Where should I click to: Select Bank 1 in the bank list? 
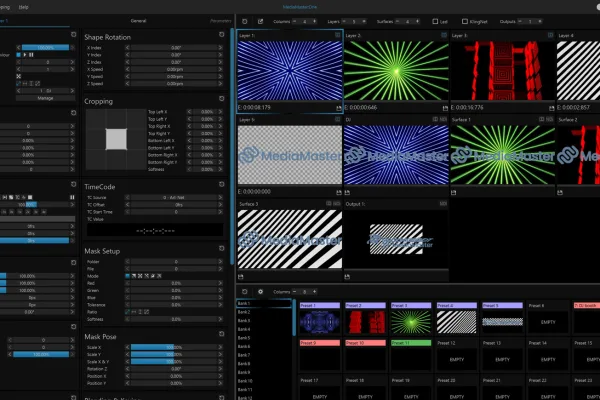(264, 304)
